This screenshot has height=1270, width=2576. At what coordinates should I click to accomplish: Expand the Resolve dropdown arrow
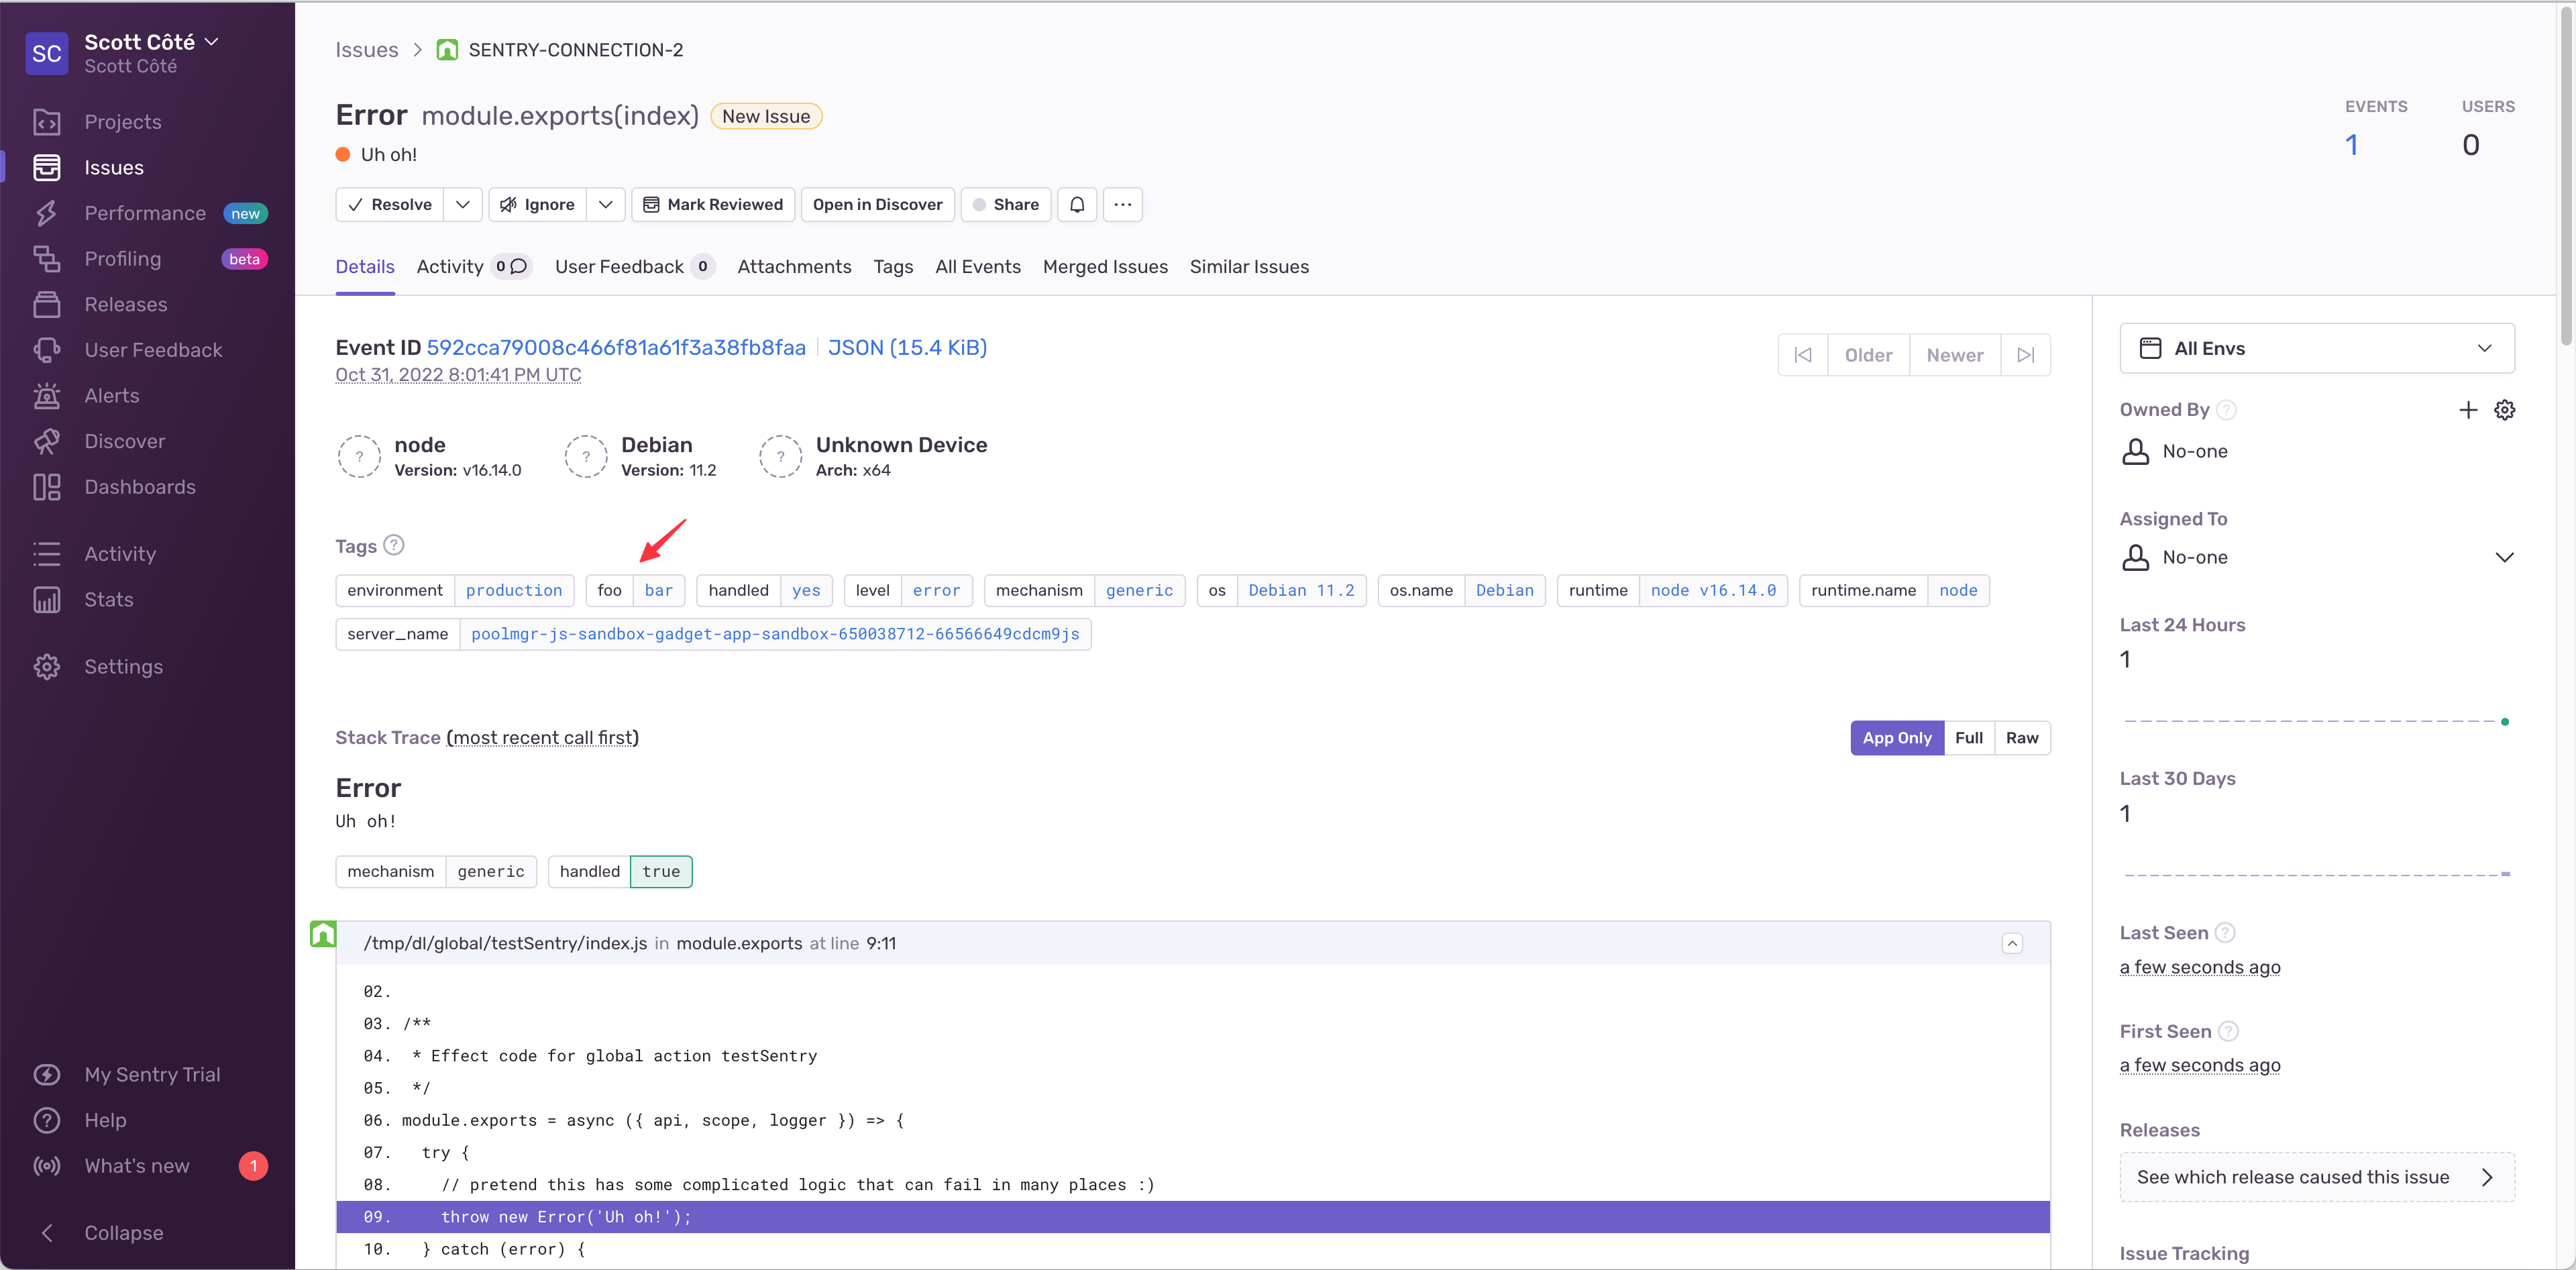pos(463,205)
